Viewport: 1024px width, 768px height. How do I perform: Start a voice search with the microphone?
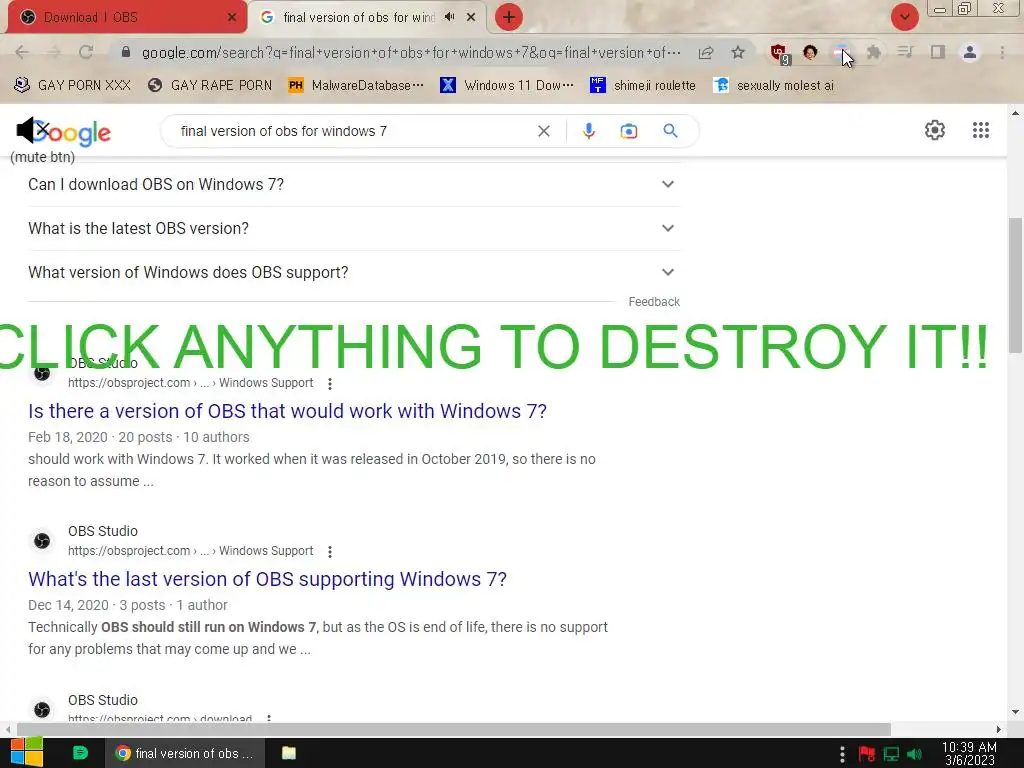tap(588, 131)
